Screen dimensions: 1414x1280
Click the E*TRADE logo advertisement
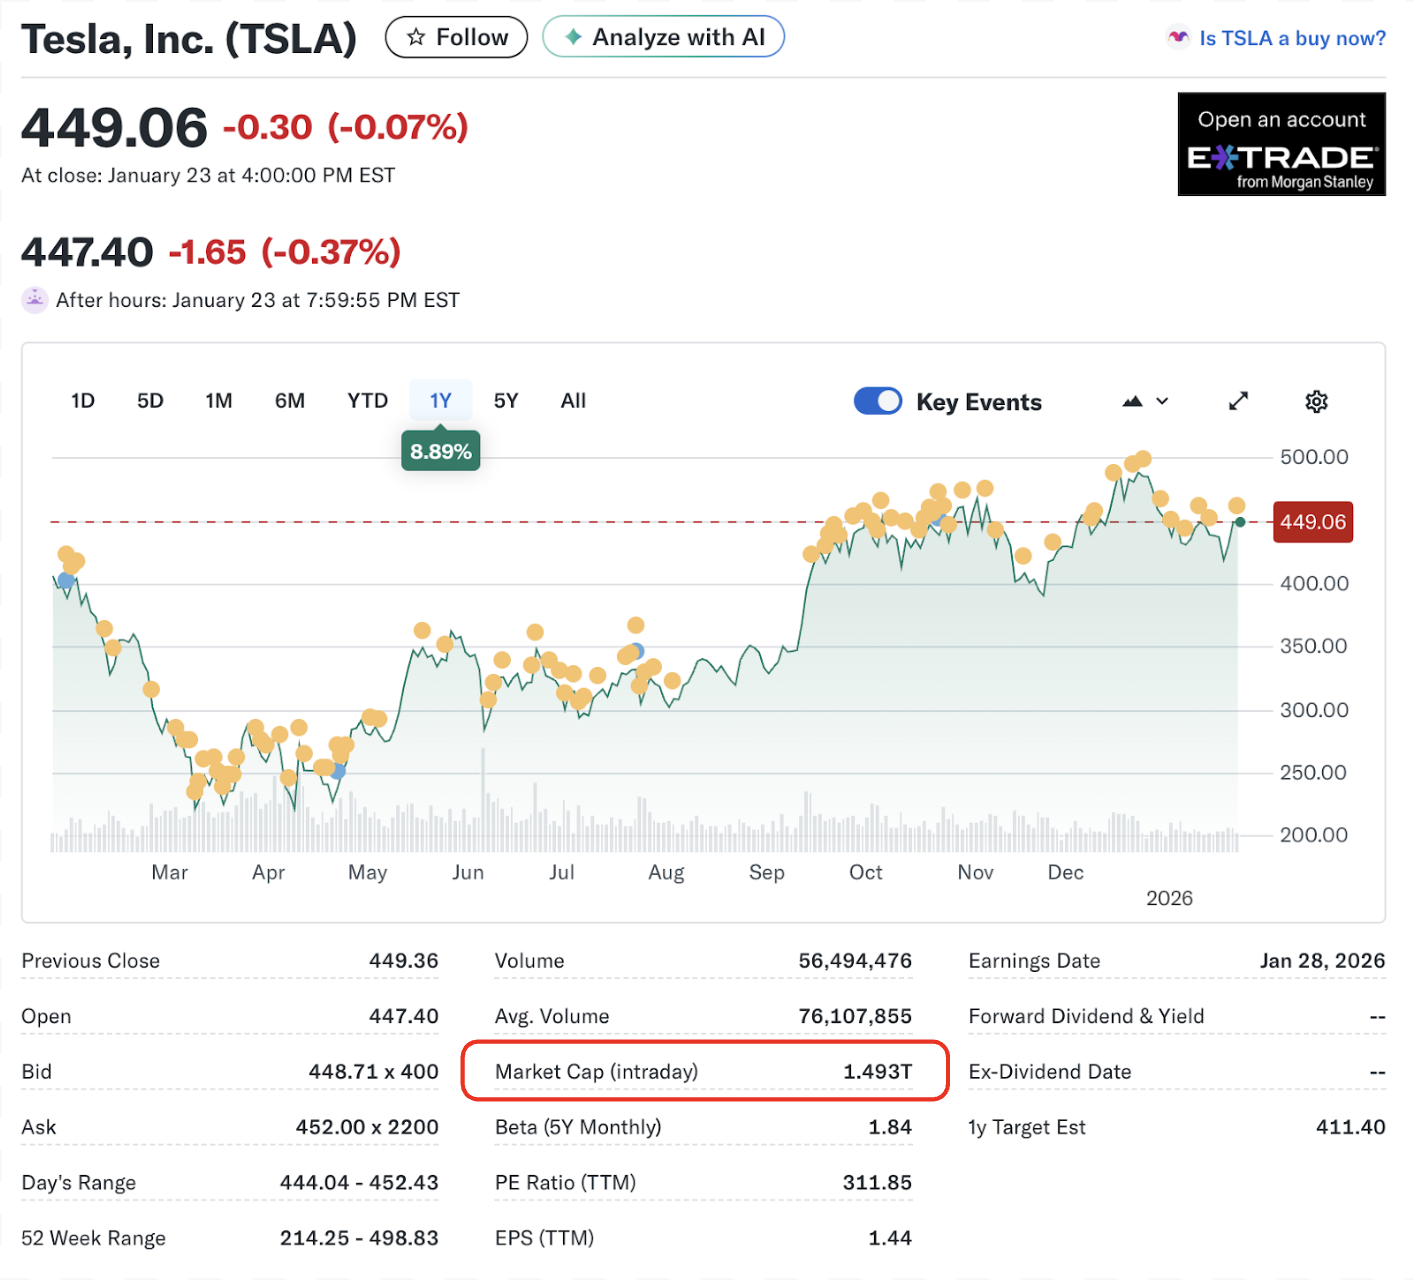pos(1281,145)
